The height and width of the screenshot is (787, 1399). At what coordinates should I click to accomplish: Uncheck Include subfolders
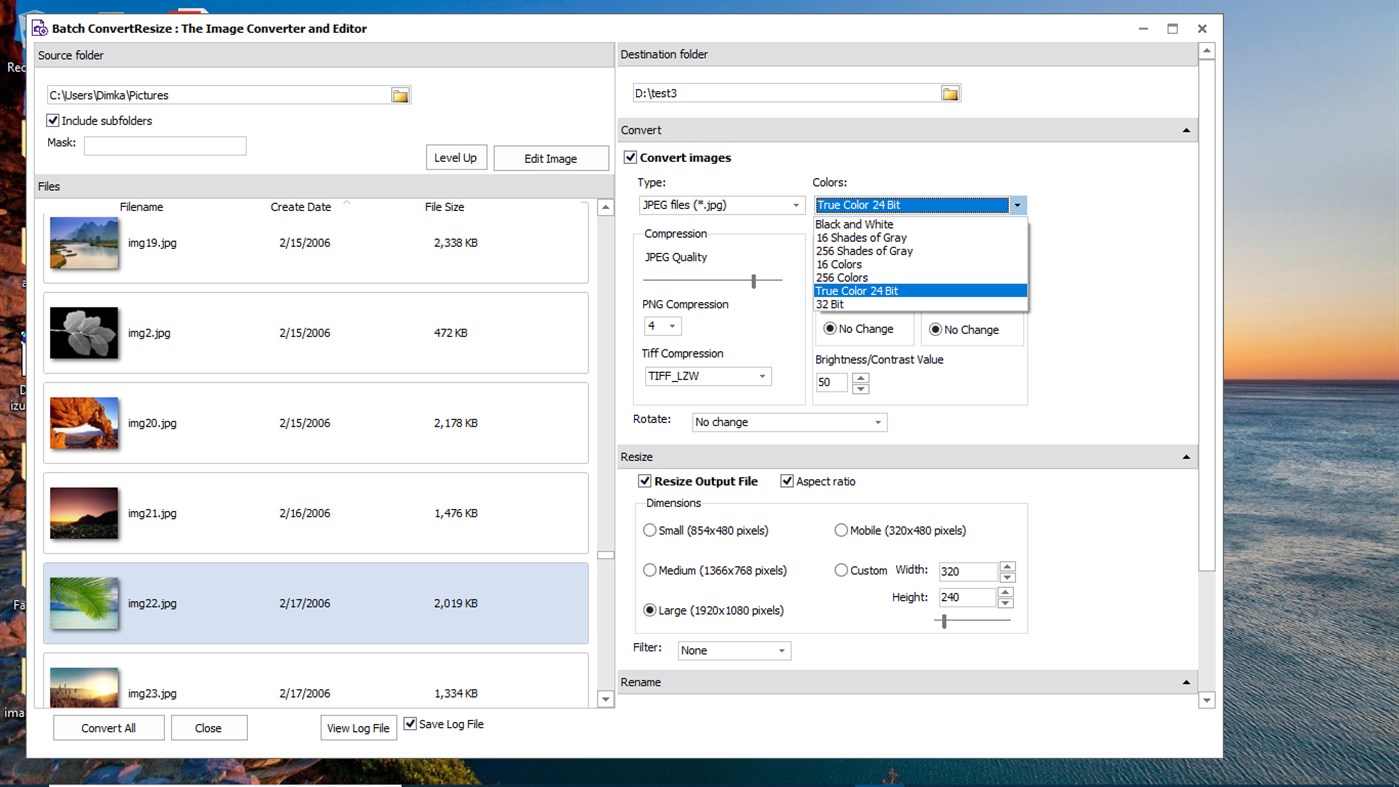coord(52,120)
